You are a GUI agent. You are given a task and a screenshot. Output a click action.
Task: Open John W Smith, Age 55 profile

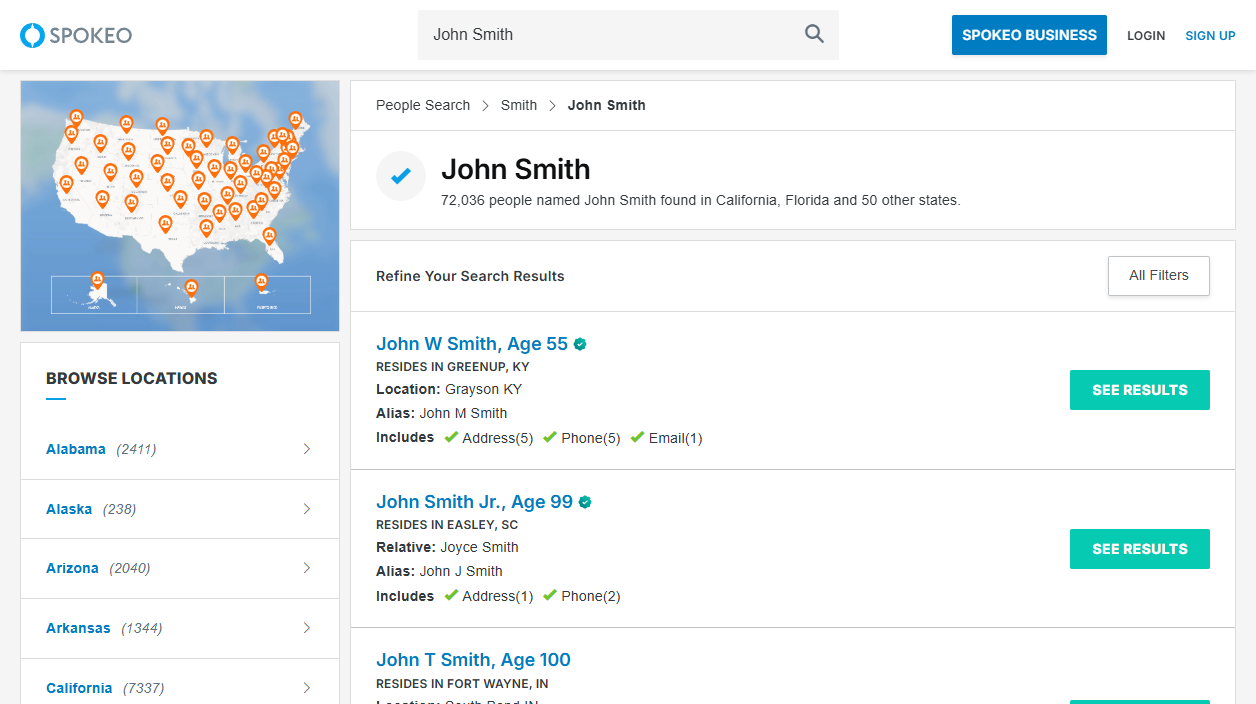pos(472,344)
